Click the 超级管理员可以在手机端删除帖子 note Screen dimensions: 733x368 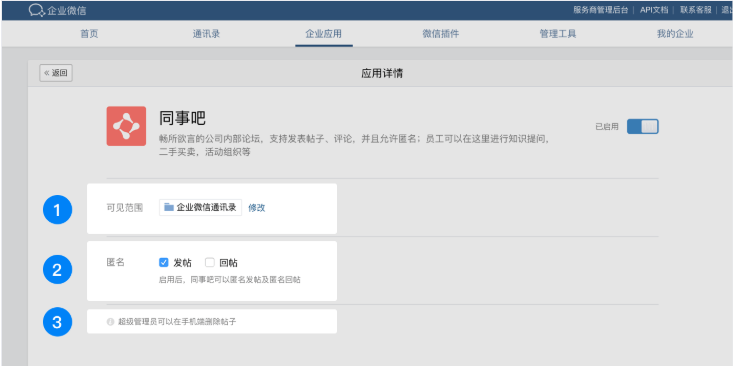177,322
